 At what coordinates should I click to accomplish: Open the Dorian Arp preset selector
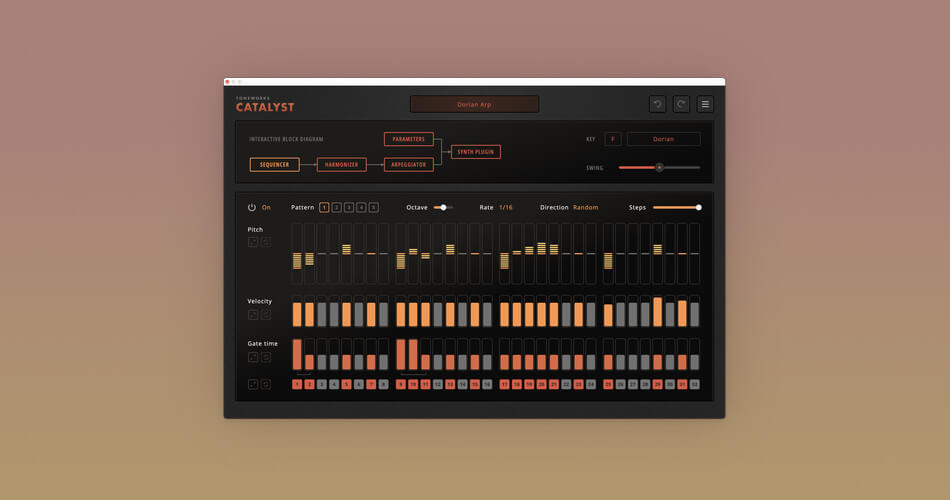point(474,104)
